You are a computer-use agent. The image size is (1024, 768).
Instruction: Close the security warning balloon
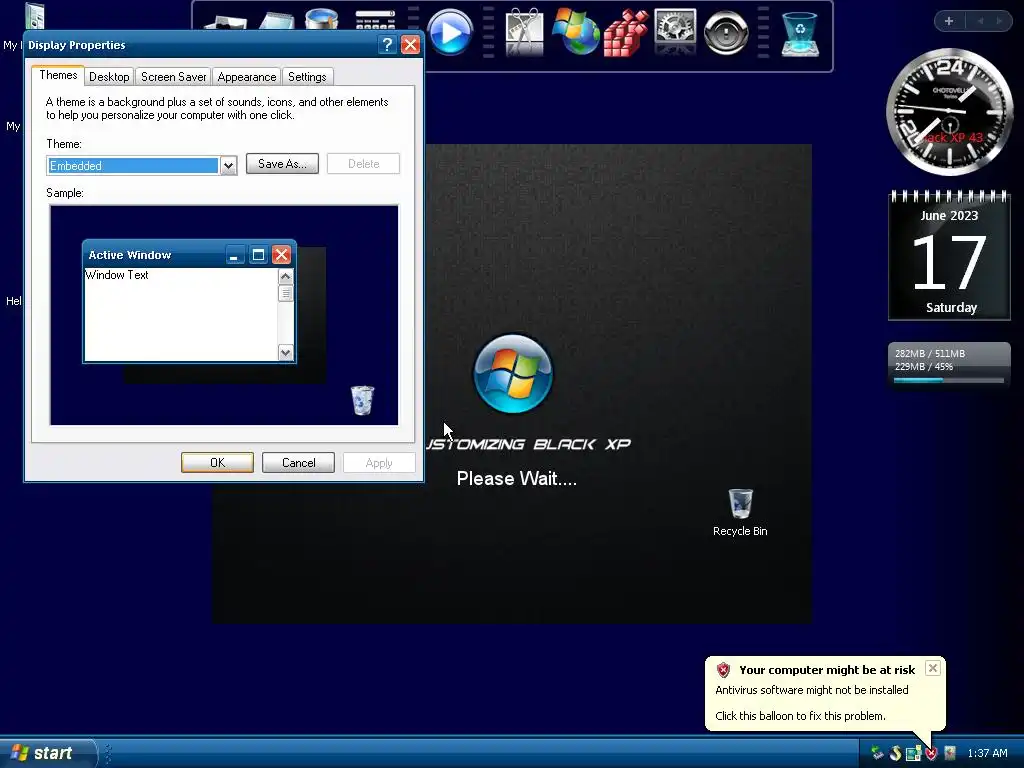[933, 668]
